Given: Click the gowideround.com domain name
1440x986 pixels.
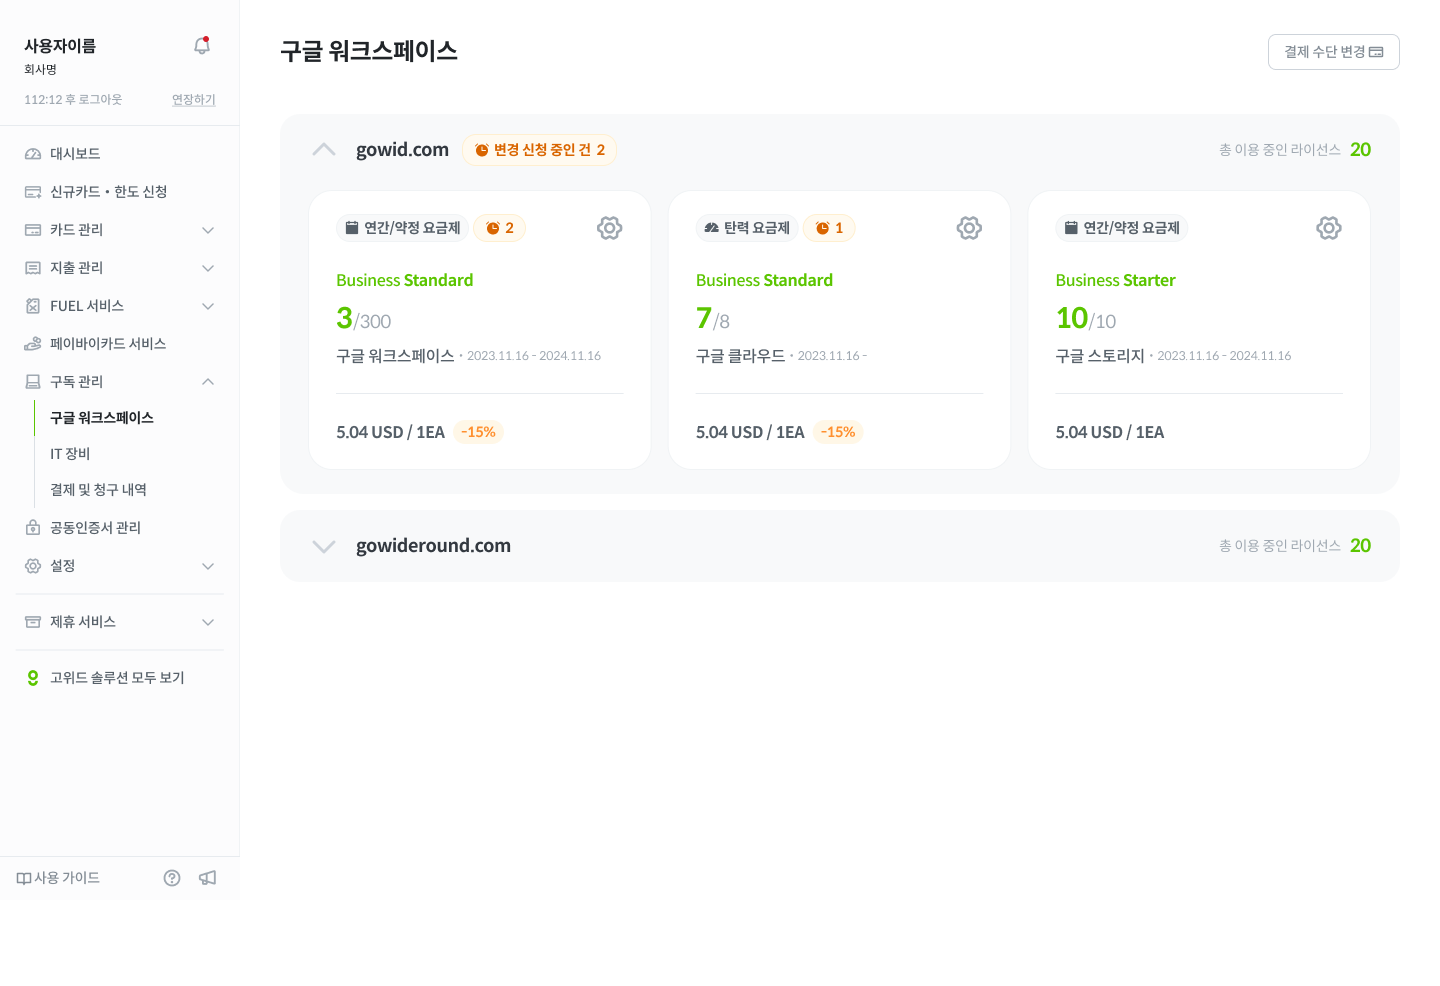Looking at the screenshot, I should point(433,546).
